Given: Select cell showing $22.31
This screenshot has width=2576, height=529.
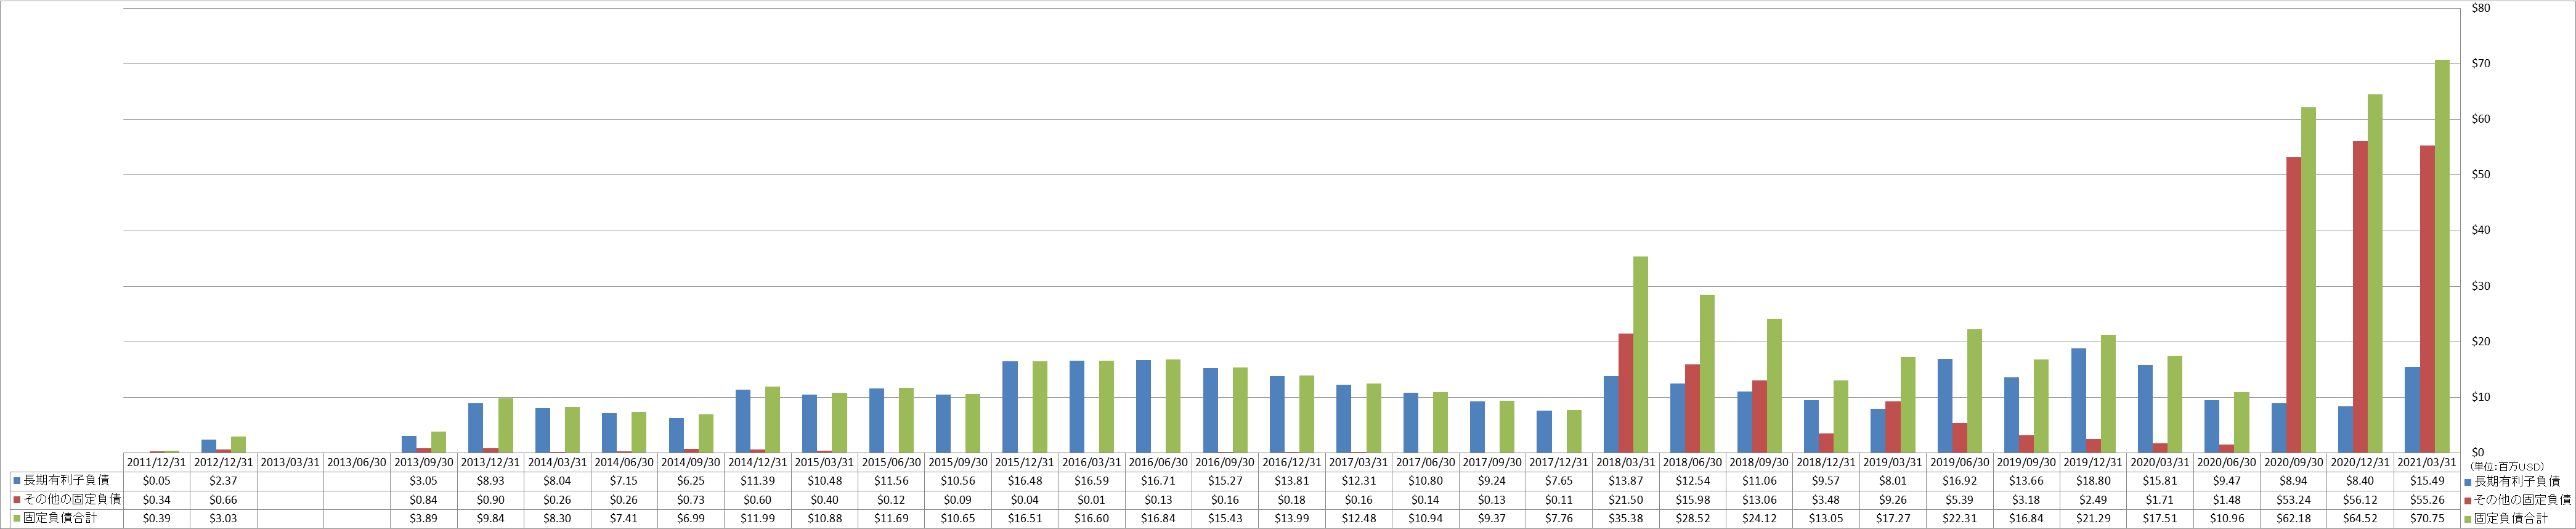Looking at the screenshot, I should tap(1960, 519).
